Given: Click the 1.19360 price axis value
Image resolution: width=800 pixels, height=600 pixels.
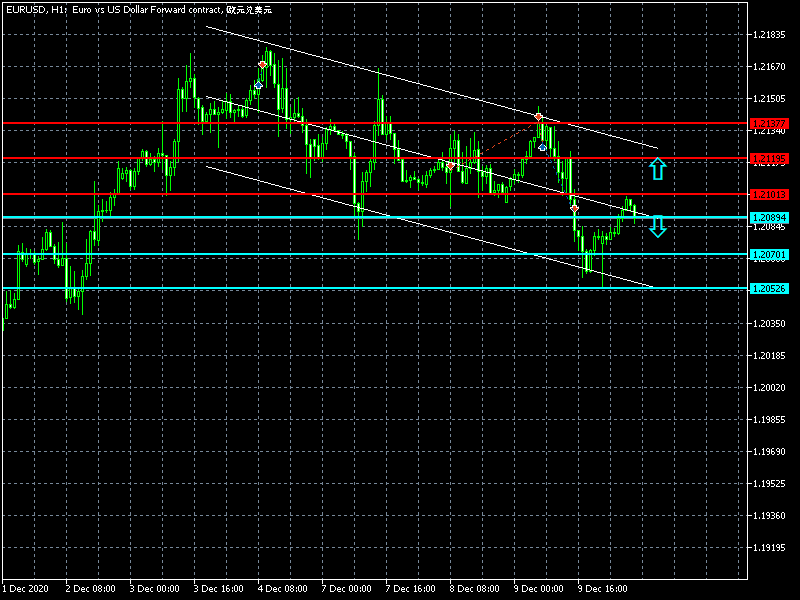Looking at the screenshot, I should pos(769,516).
